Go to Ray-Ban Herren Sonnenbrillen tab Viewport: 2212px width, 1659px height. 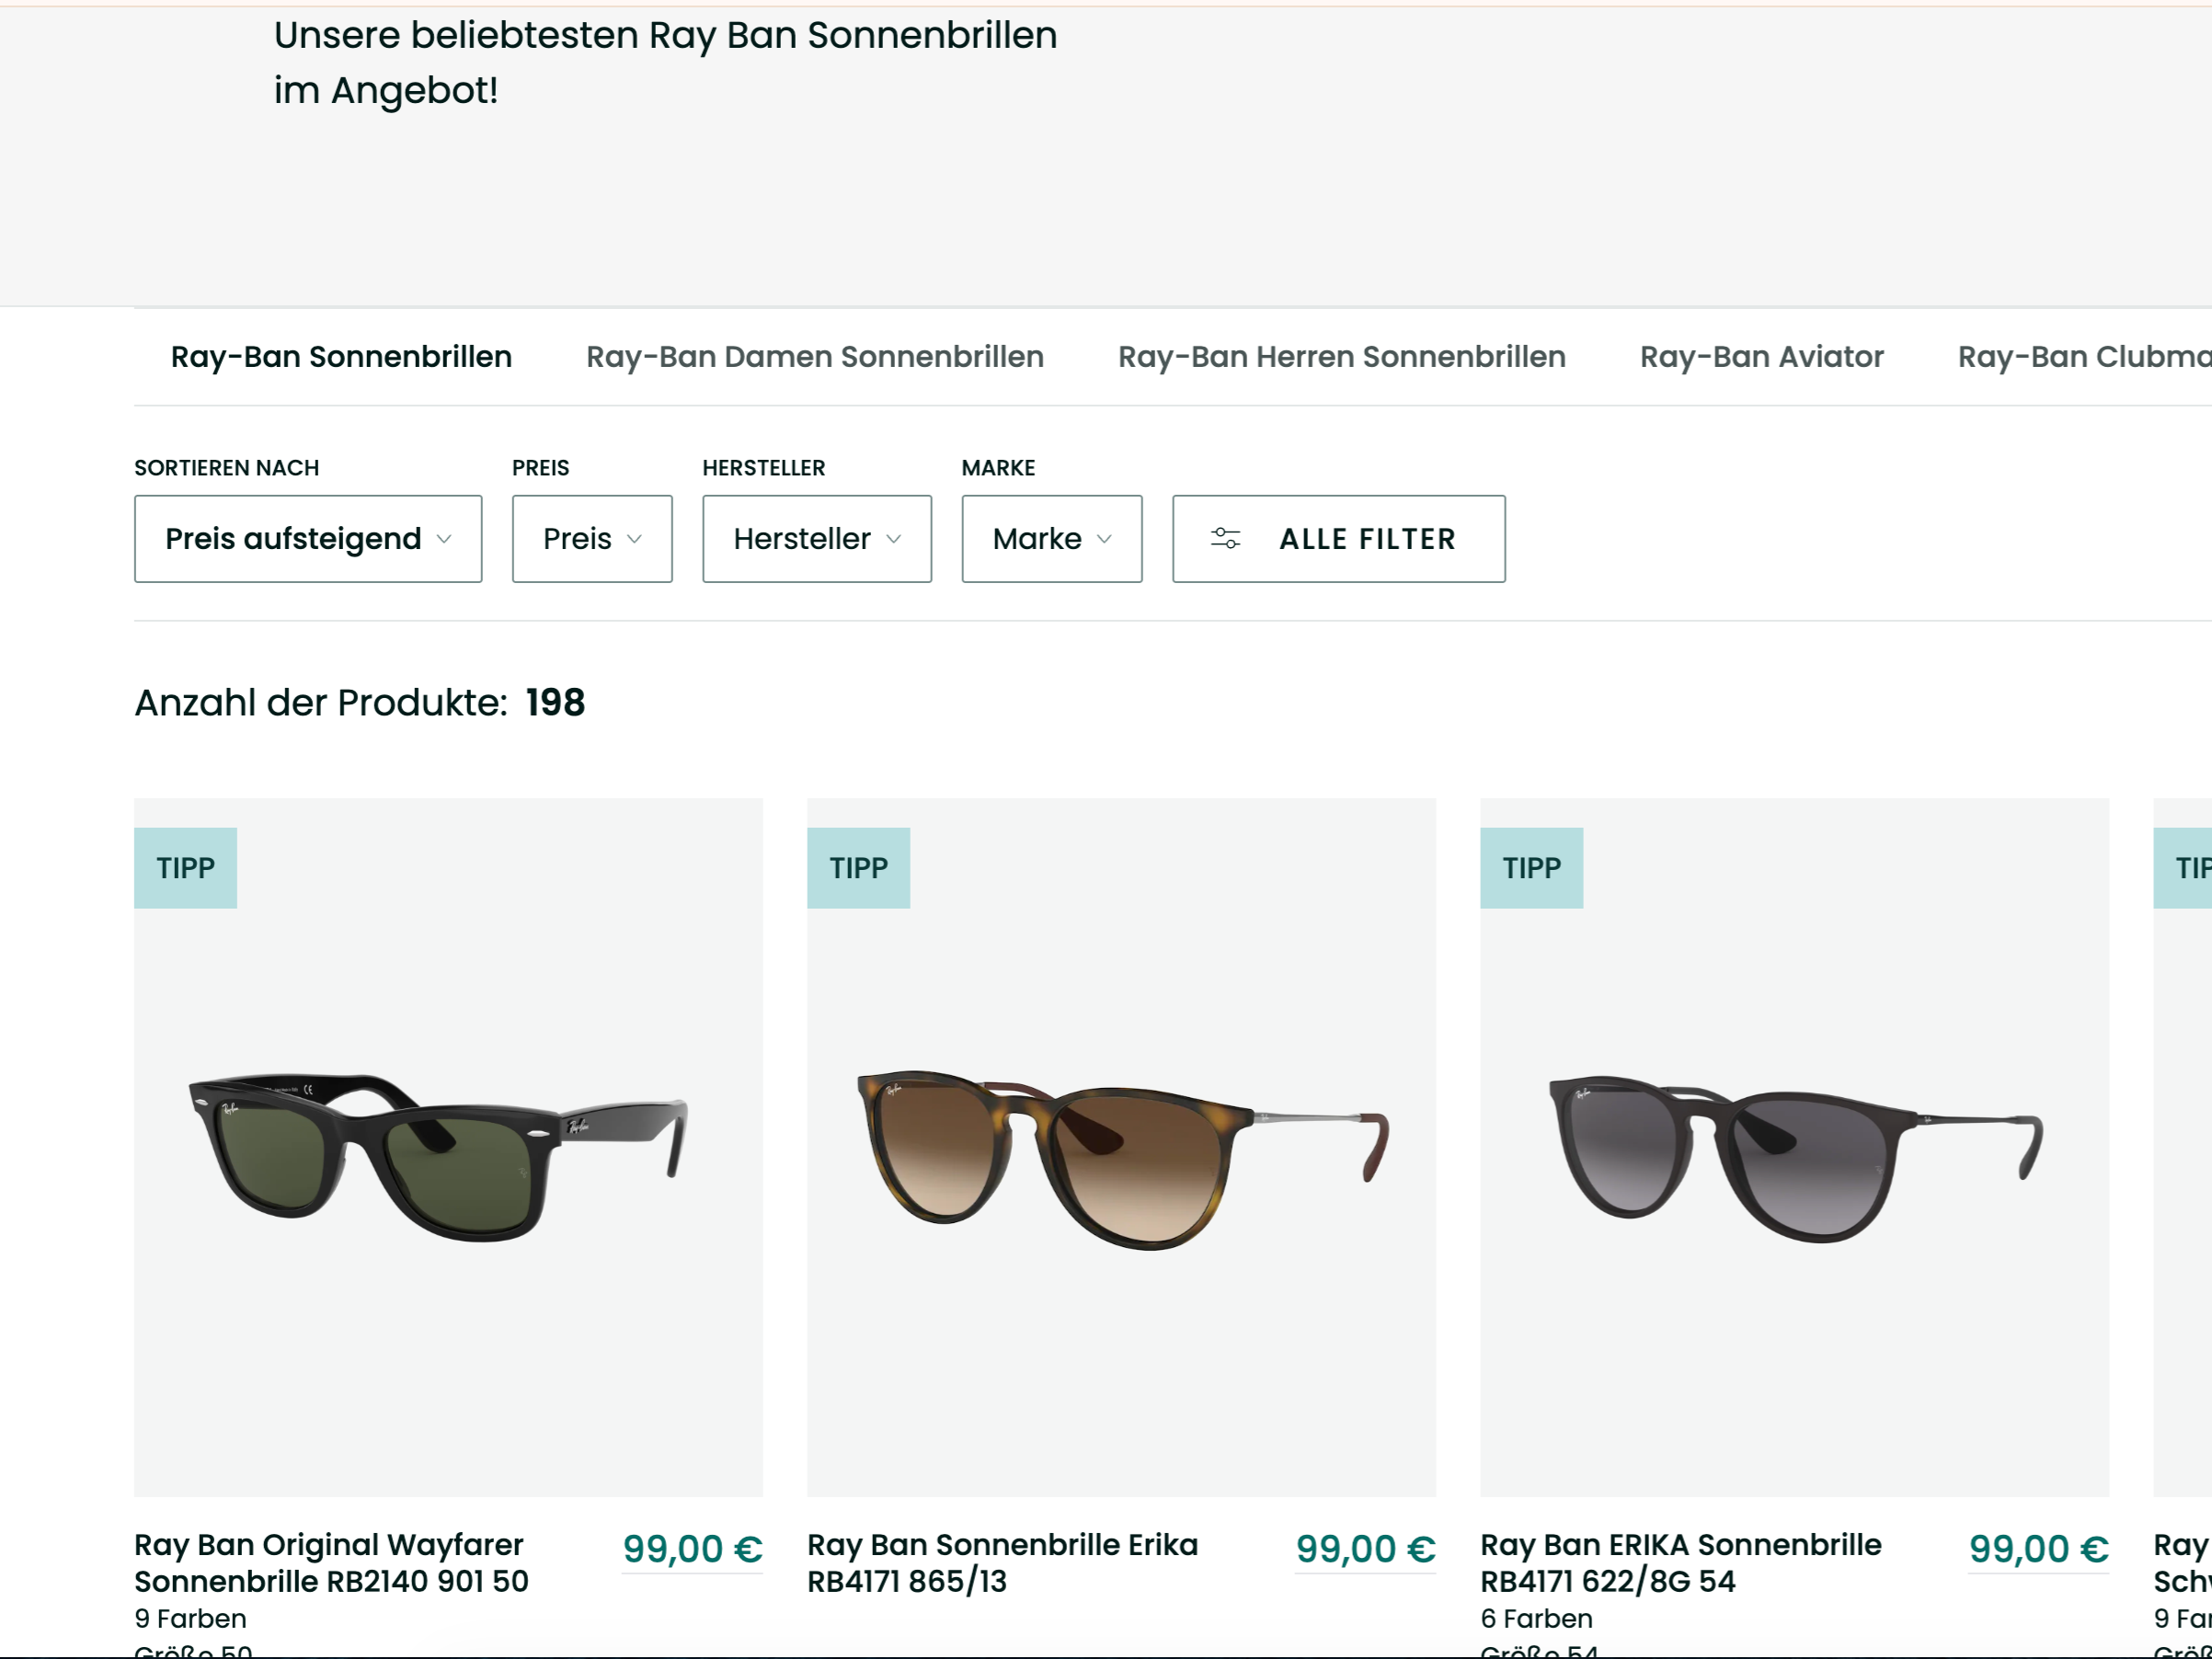1342,357
